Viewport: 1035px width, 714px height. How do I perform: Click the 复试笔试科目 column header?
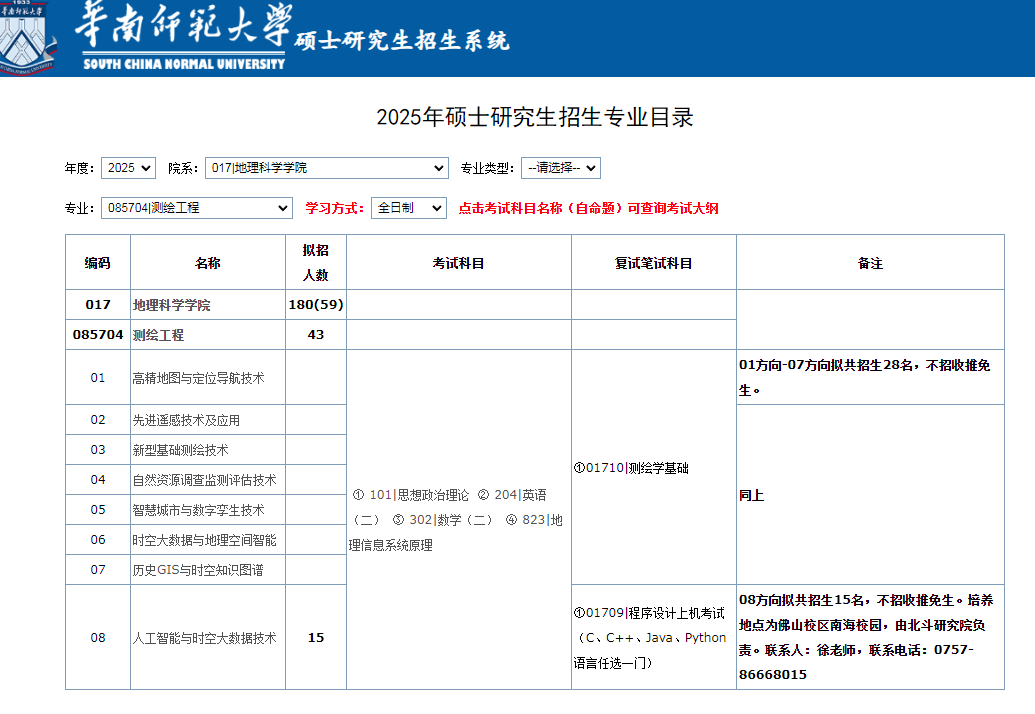[x=653, y=263]
